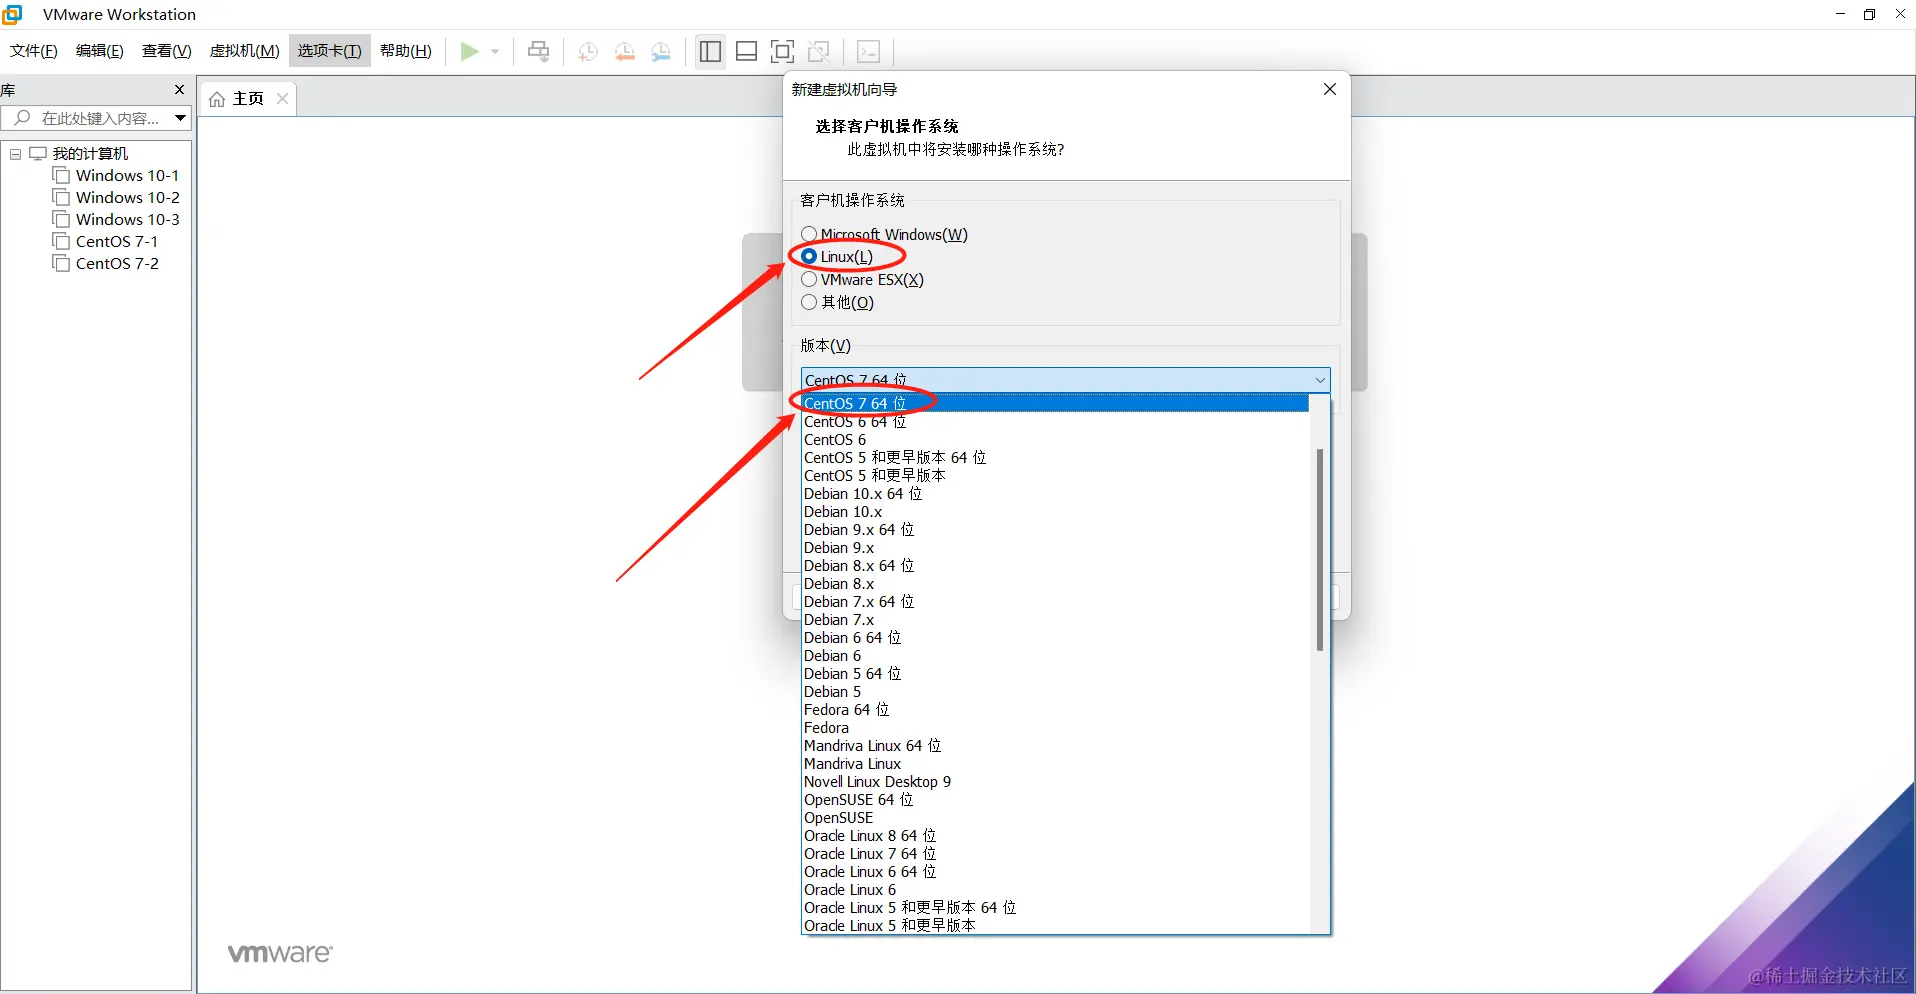Toggle the library side panel toolbar icon
Image resolution: width=1916 pixels, height=994 pixels.
click(x=711, y=51)
